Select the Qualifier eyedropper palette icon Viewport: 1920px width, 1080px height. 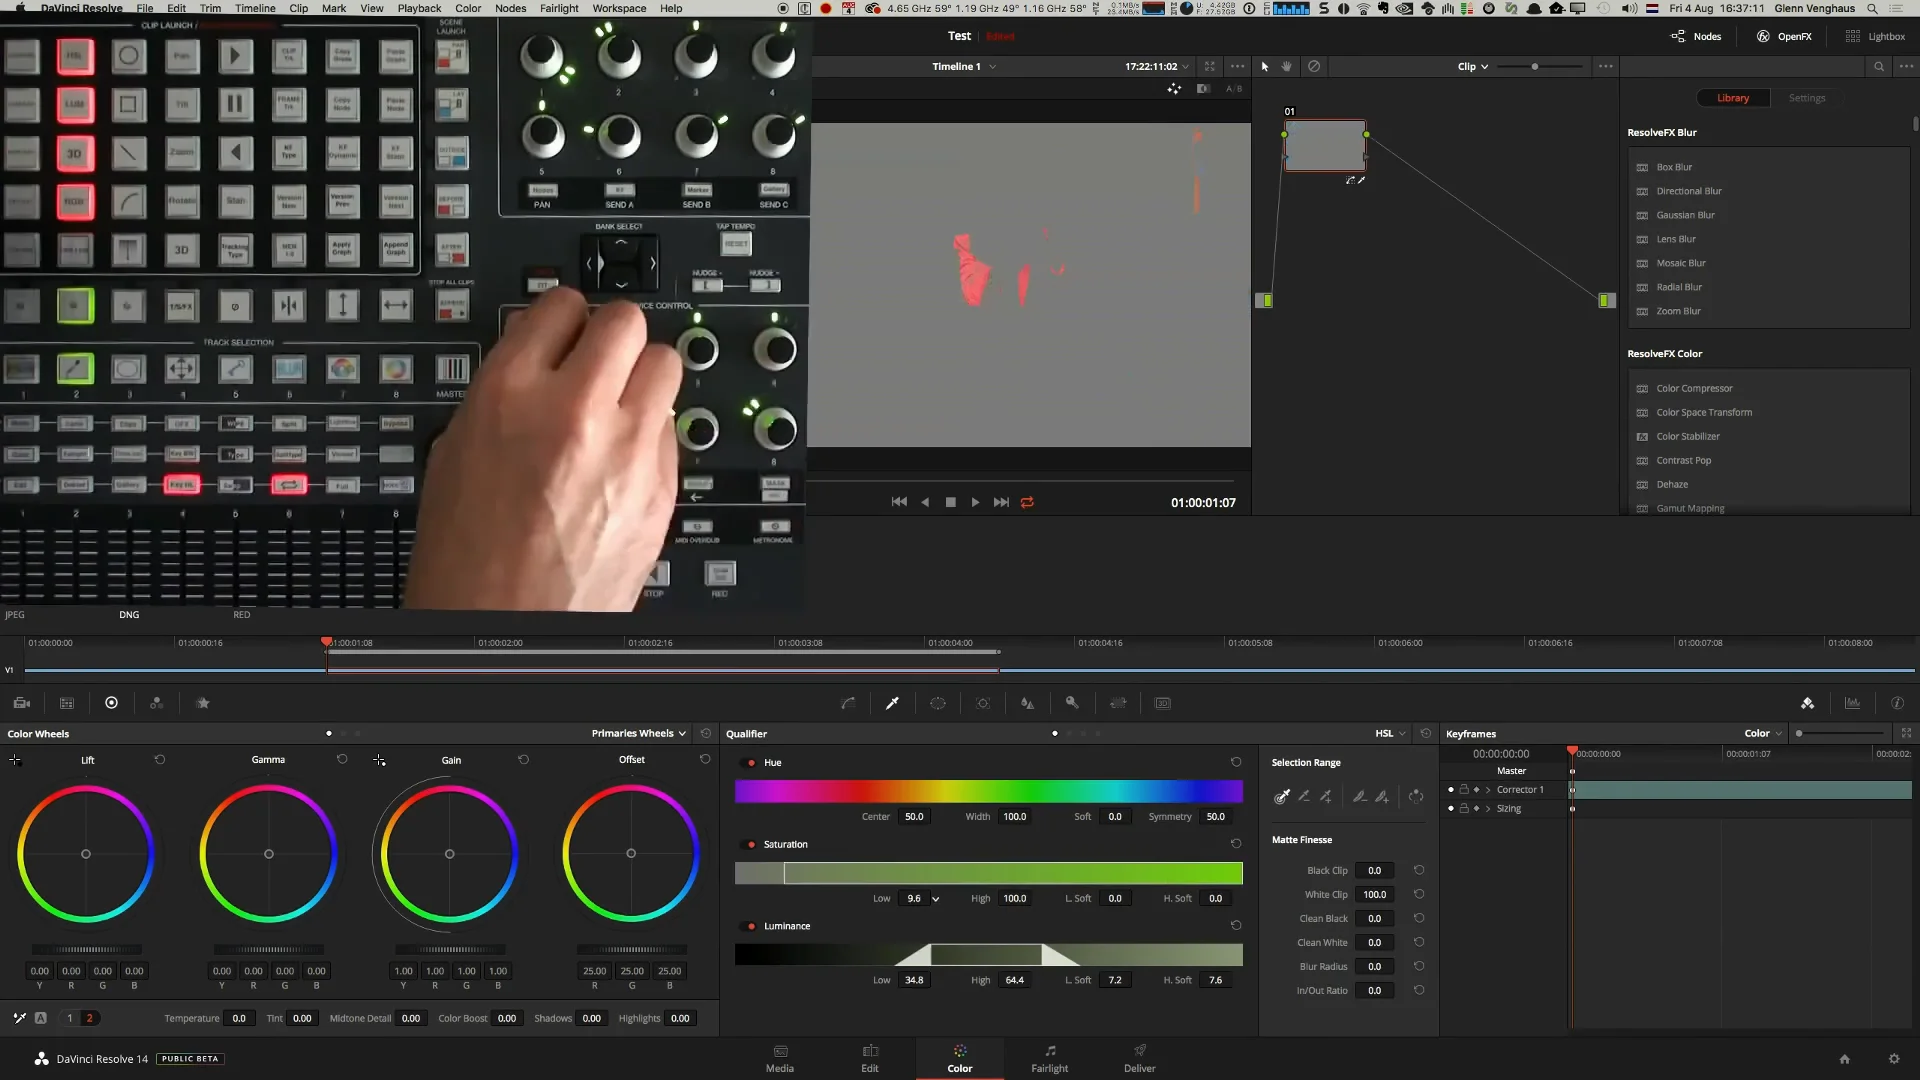pyautogui.click(x=892, y=703)
